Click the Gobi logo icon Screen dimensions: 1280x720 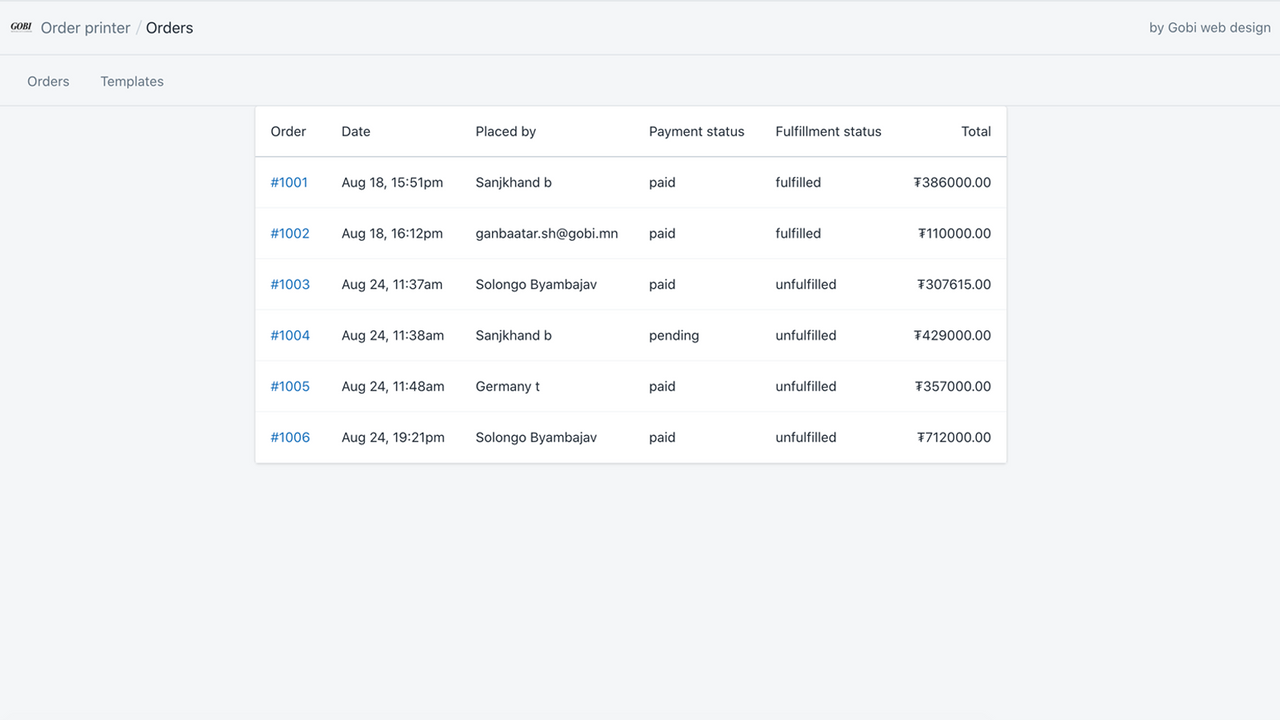tap(21, 27)
